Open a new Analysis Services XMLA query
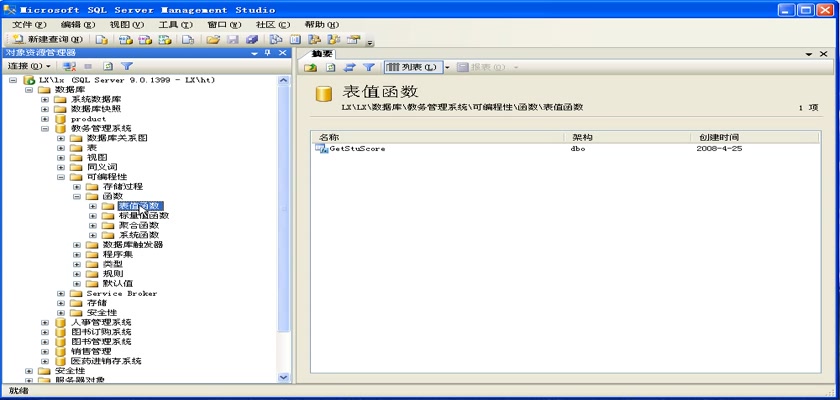This screenshot has height=400, width=840. click(165, 40)
